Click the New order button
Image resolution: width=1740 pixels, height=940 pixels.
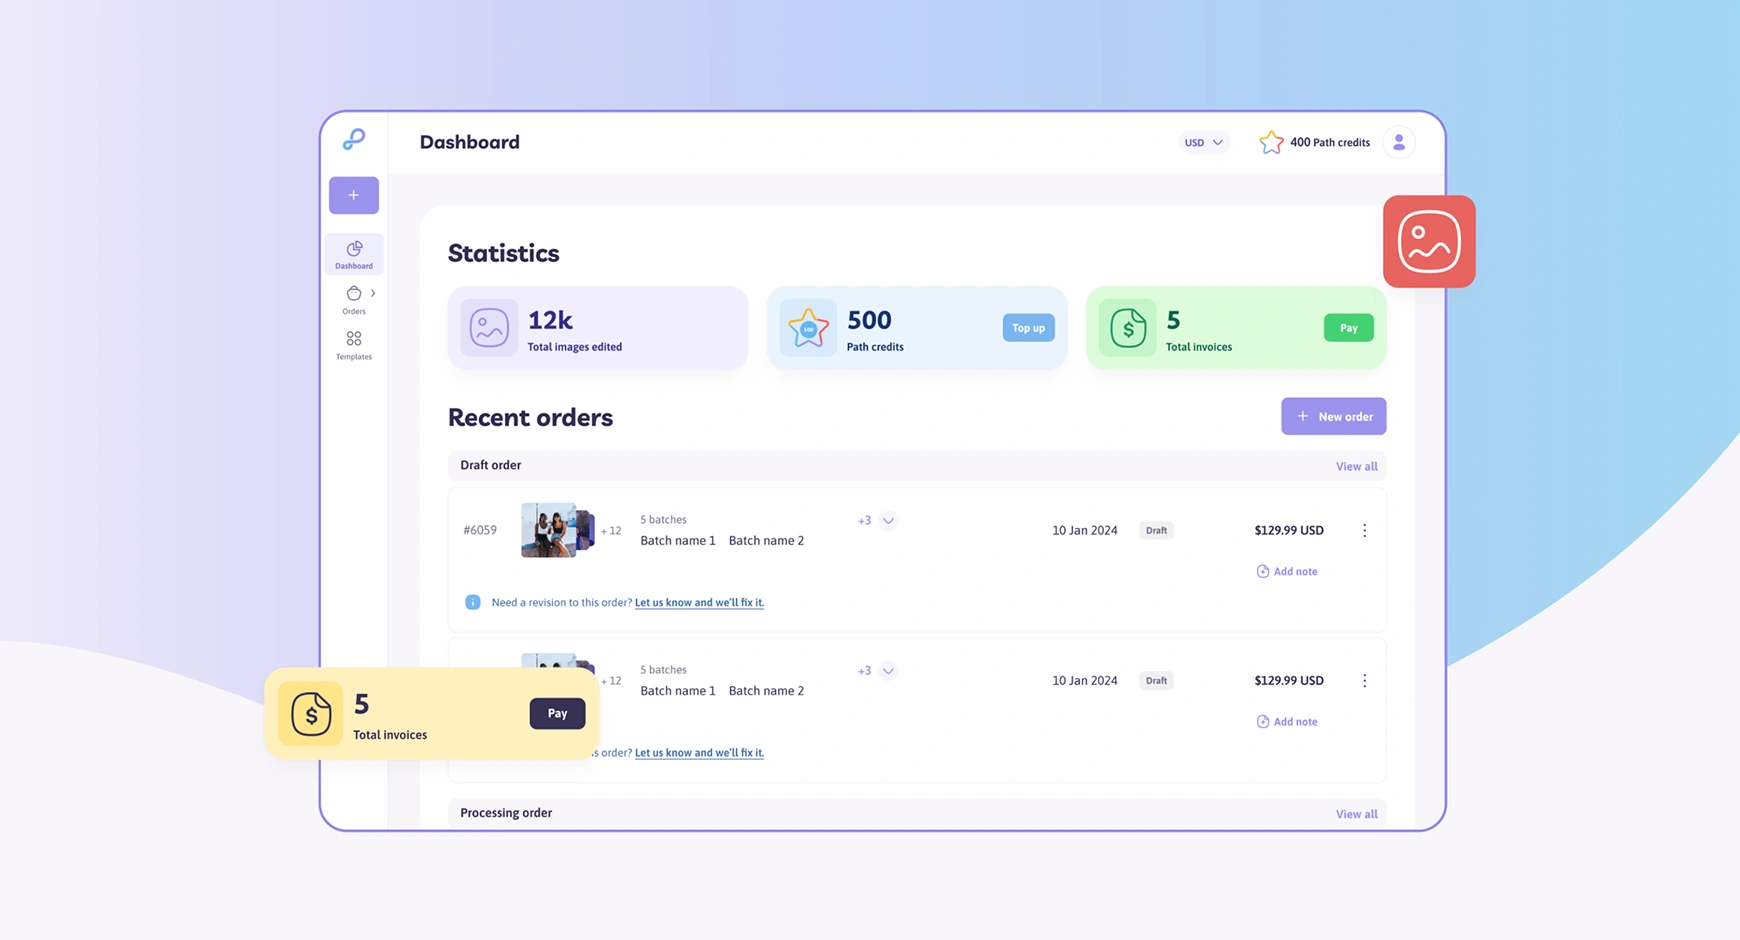coord(1333,416)
